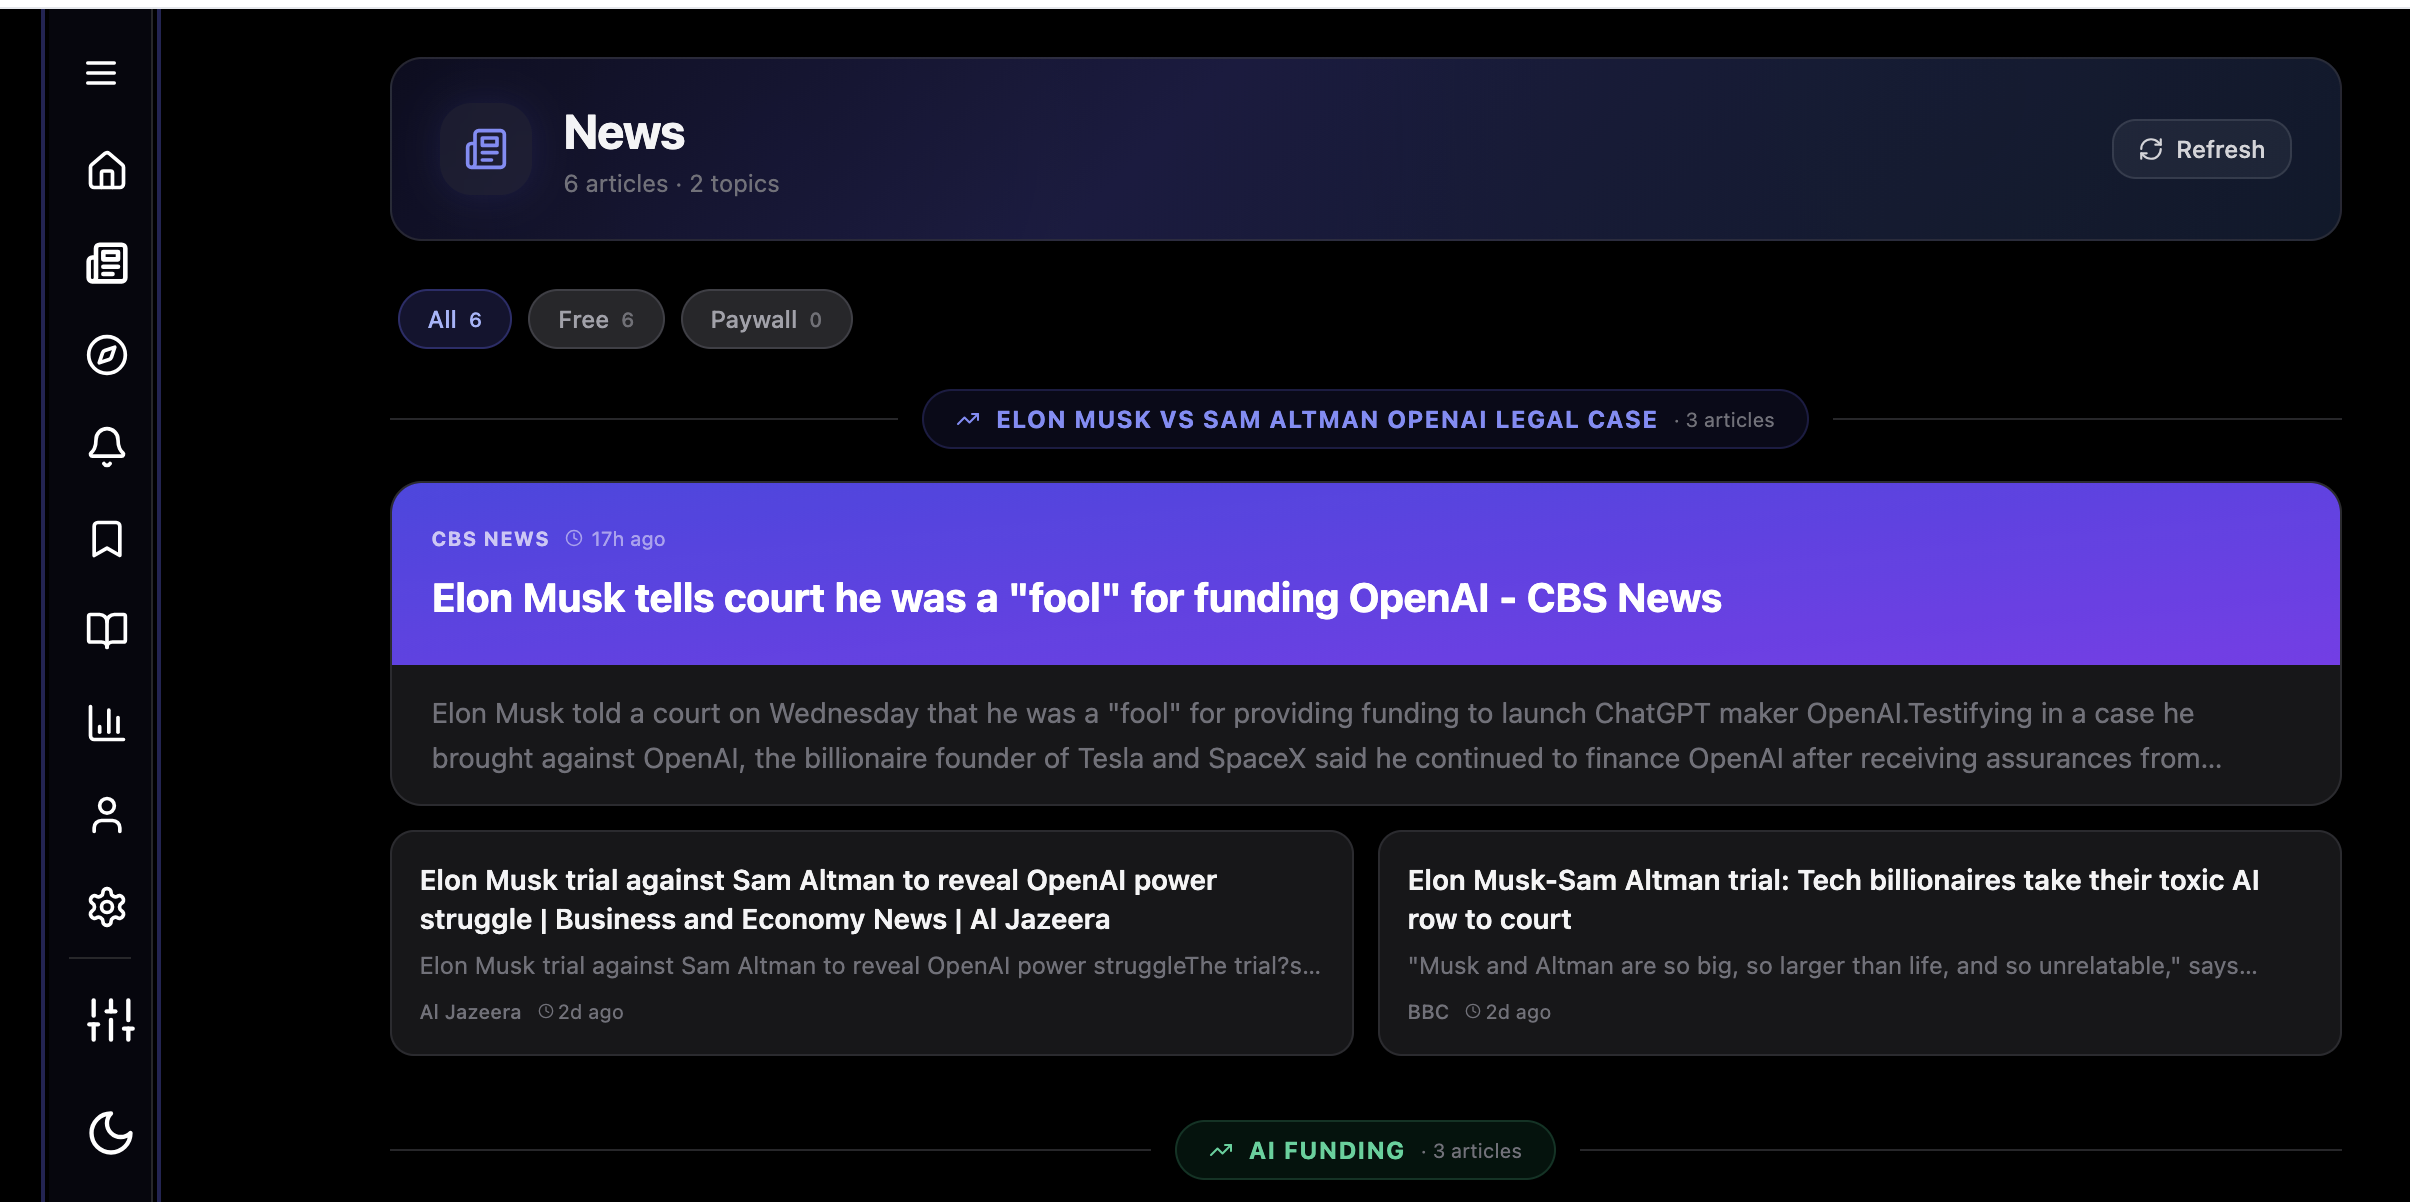Click the "2d ago" timestamp on the Al Jazeera card

pos(590,1012)
